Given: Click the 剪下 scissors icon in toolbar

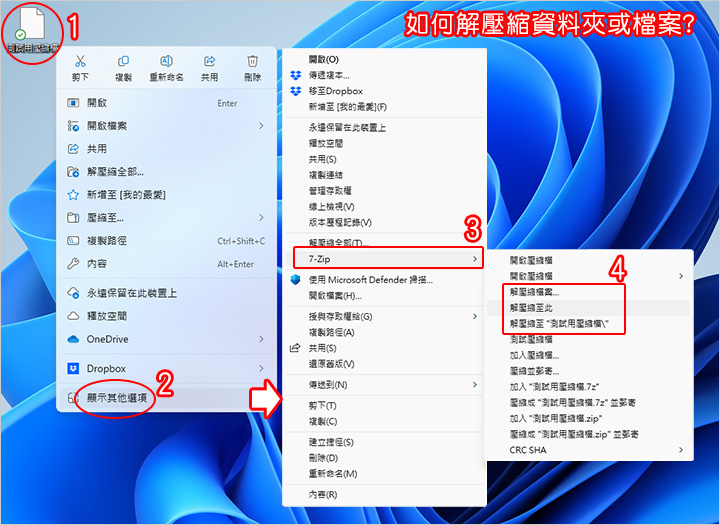Looking at the screenshot, I should (80, 61).
